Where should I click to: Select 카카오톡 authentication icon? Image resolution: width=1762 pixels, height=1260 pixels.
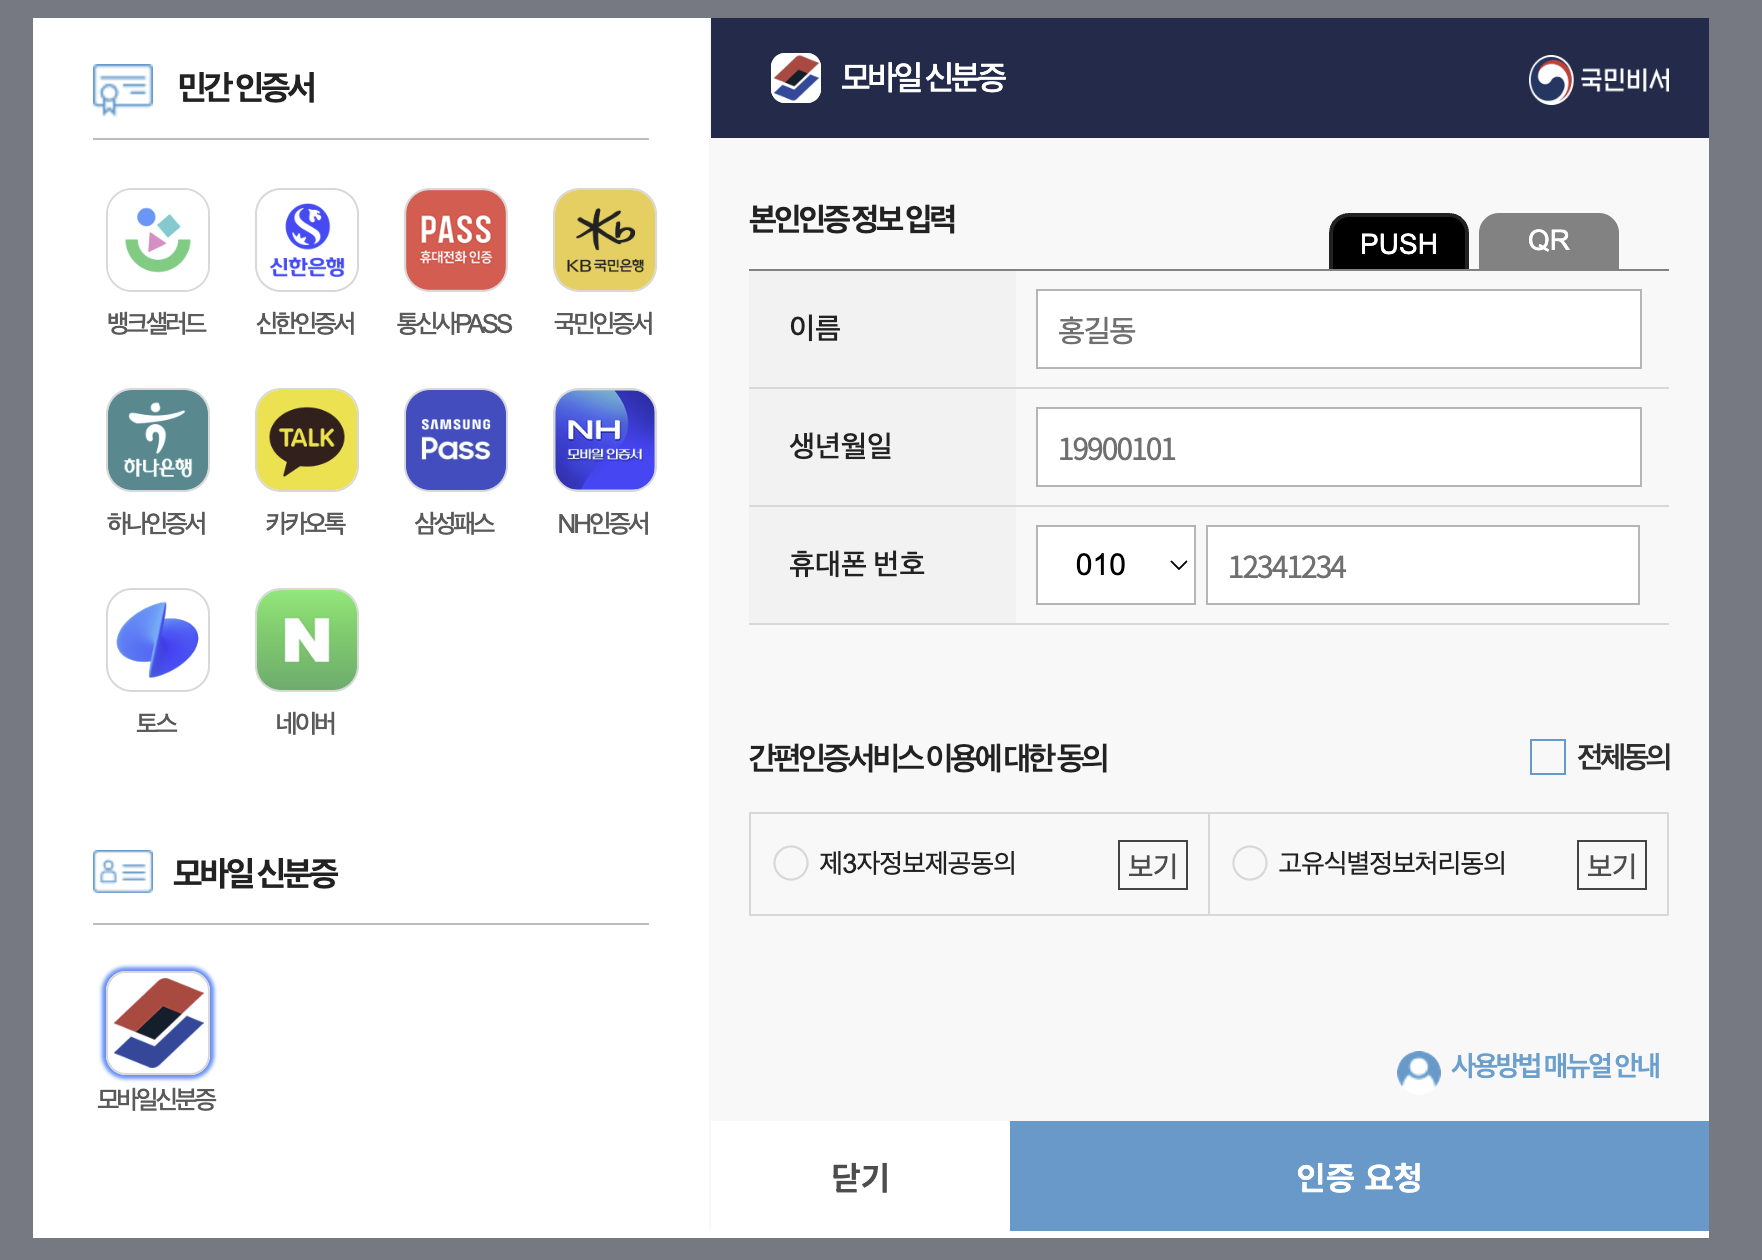tap(306, 440)
